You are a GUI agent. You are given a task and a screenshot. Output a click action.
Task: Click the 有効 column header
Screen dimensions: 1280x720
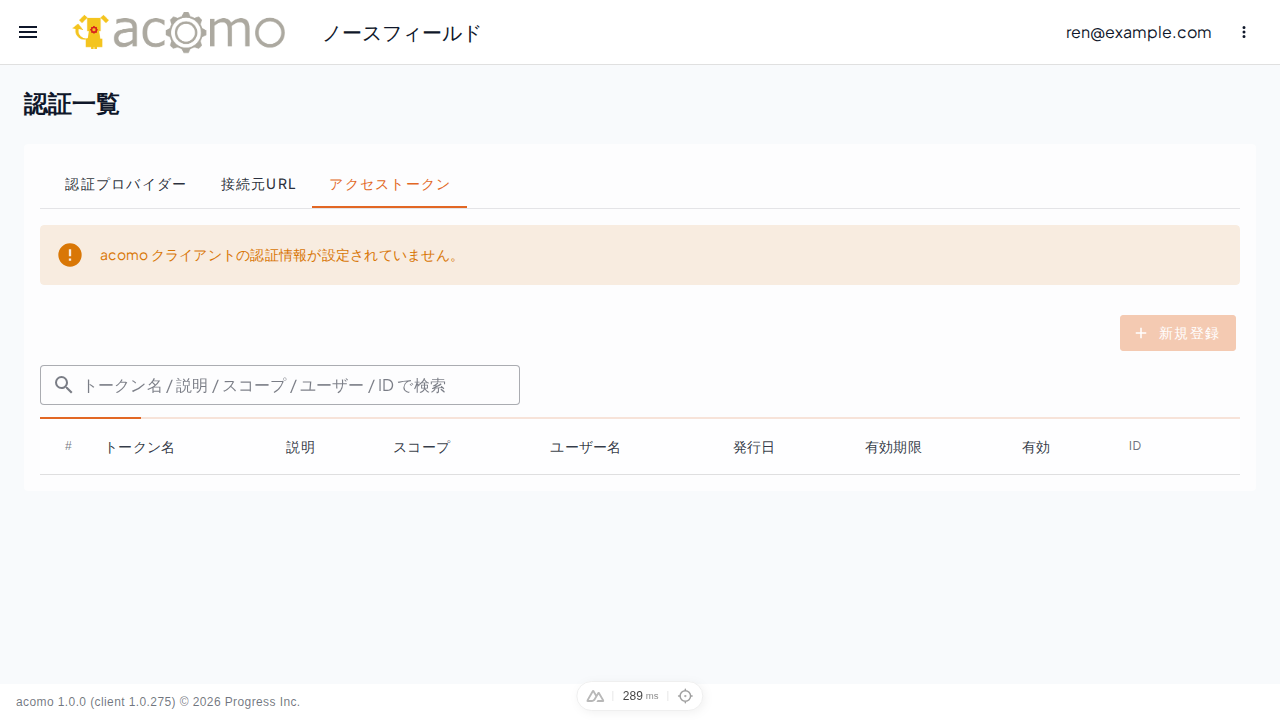pyautogui.click(x=1036, y=447)
